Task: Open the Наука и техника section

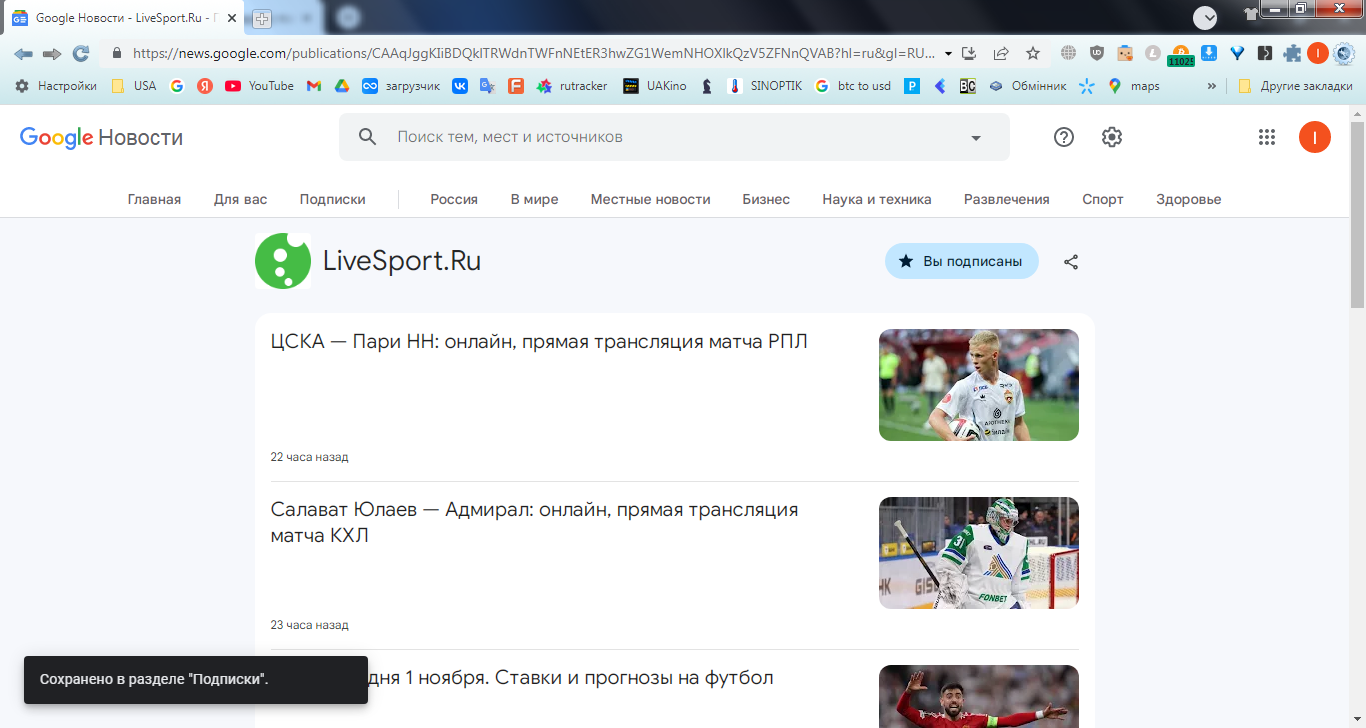Action: pyautogui.click(x=877, y=199)
